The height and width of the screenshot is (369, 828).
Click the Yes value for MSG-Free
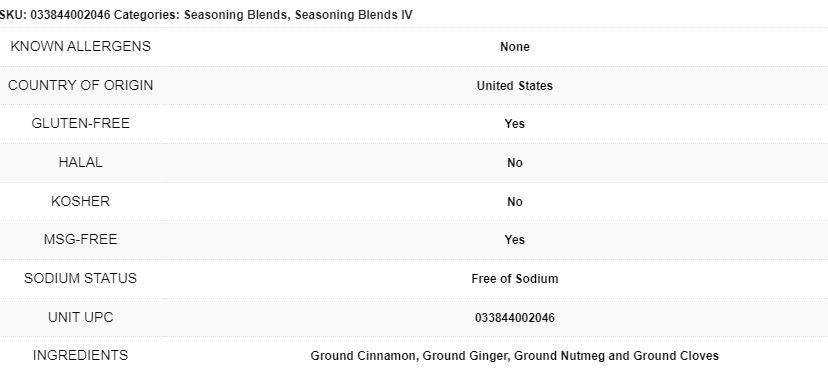pyautogui.click(x=515, y=240)
